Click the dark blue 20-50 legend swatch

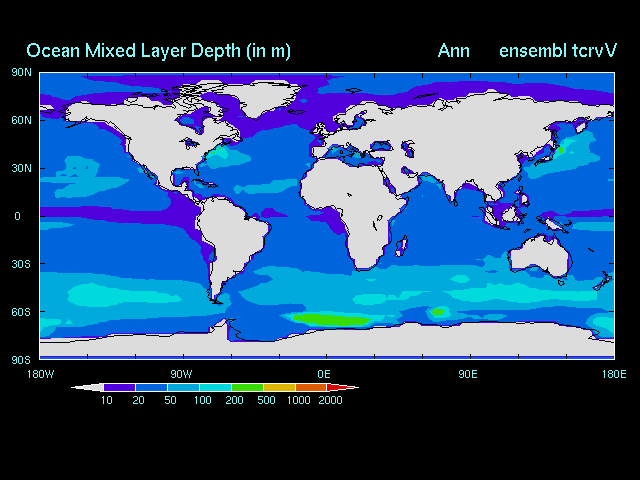point(151,387)
